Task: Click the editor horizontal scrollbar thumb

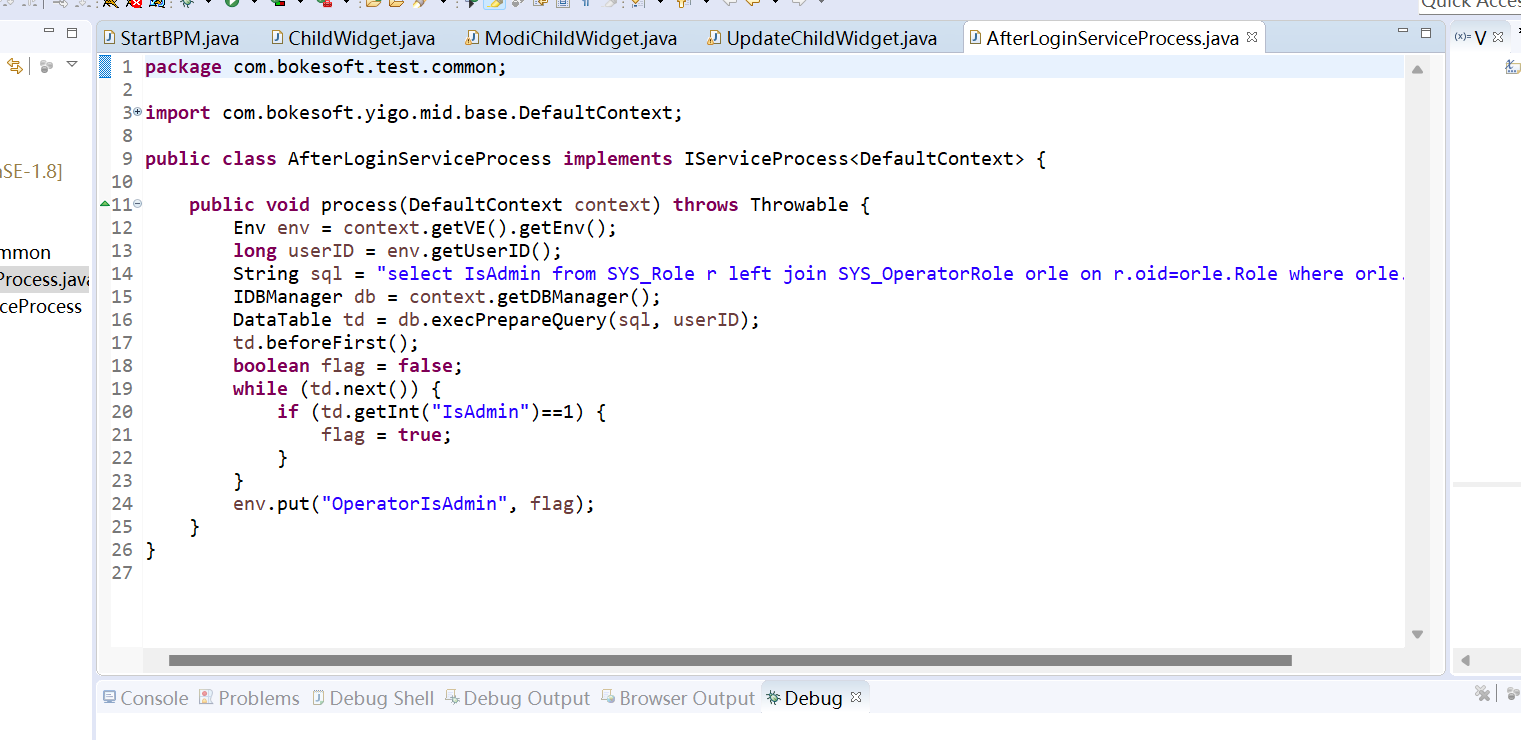Action: pos(730,660)
